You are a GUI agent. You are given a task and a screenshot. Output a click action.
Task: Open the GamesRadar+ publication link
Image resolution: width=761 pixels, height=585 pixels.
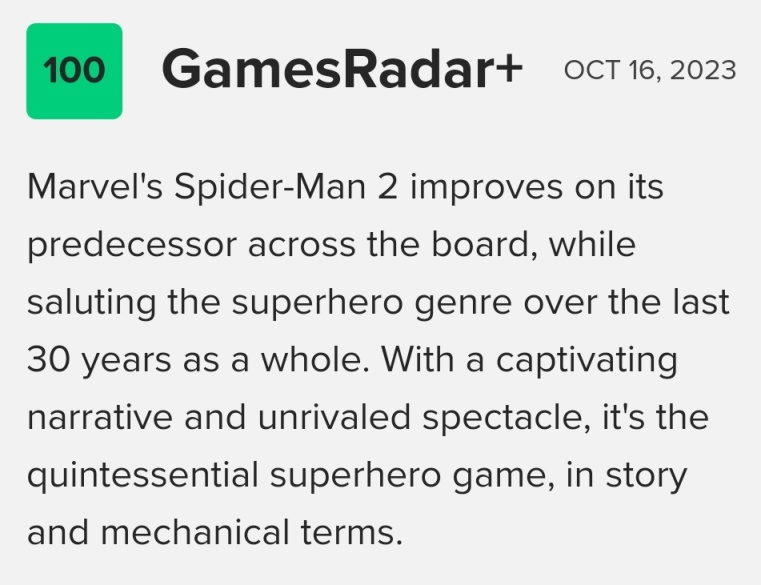point(342,69)
